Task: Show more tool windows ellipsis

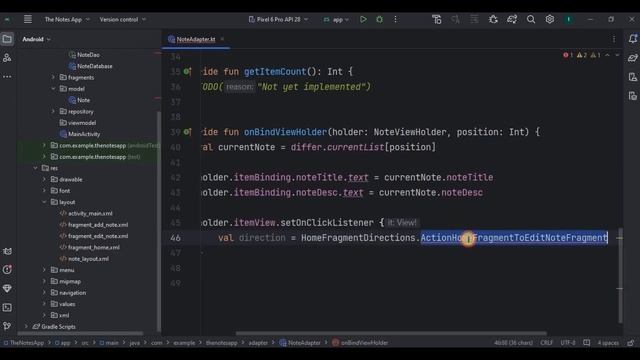Action: tap(7, 76)
